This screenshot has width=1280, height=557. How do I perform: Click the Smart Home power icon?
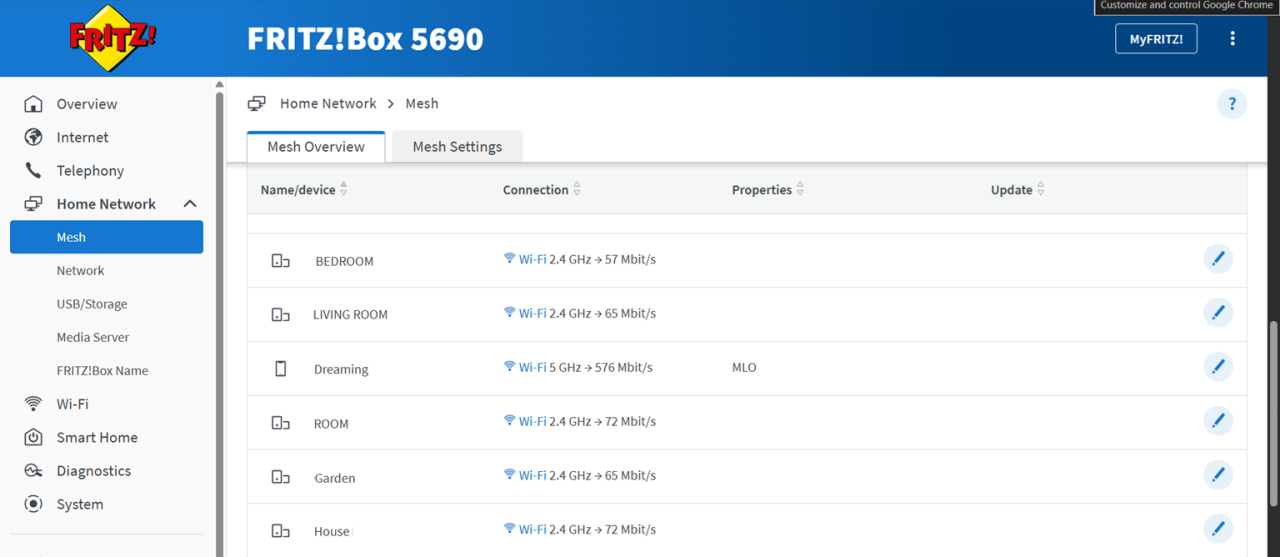33,438
